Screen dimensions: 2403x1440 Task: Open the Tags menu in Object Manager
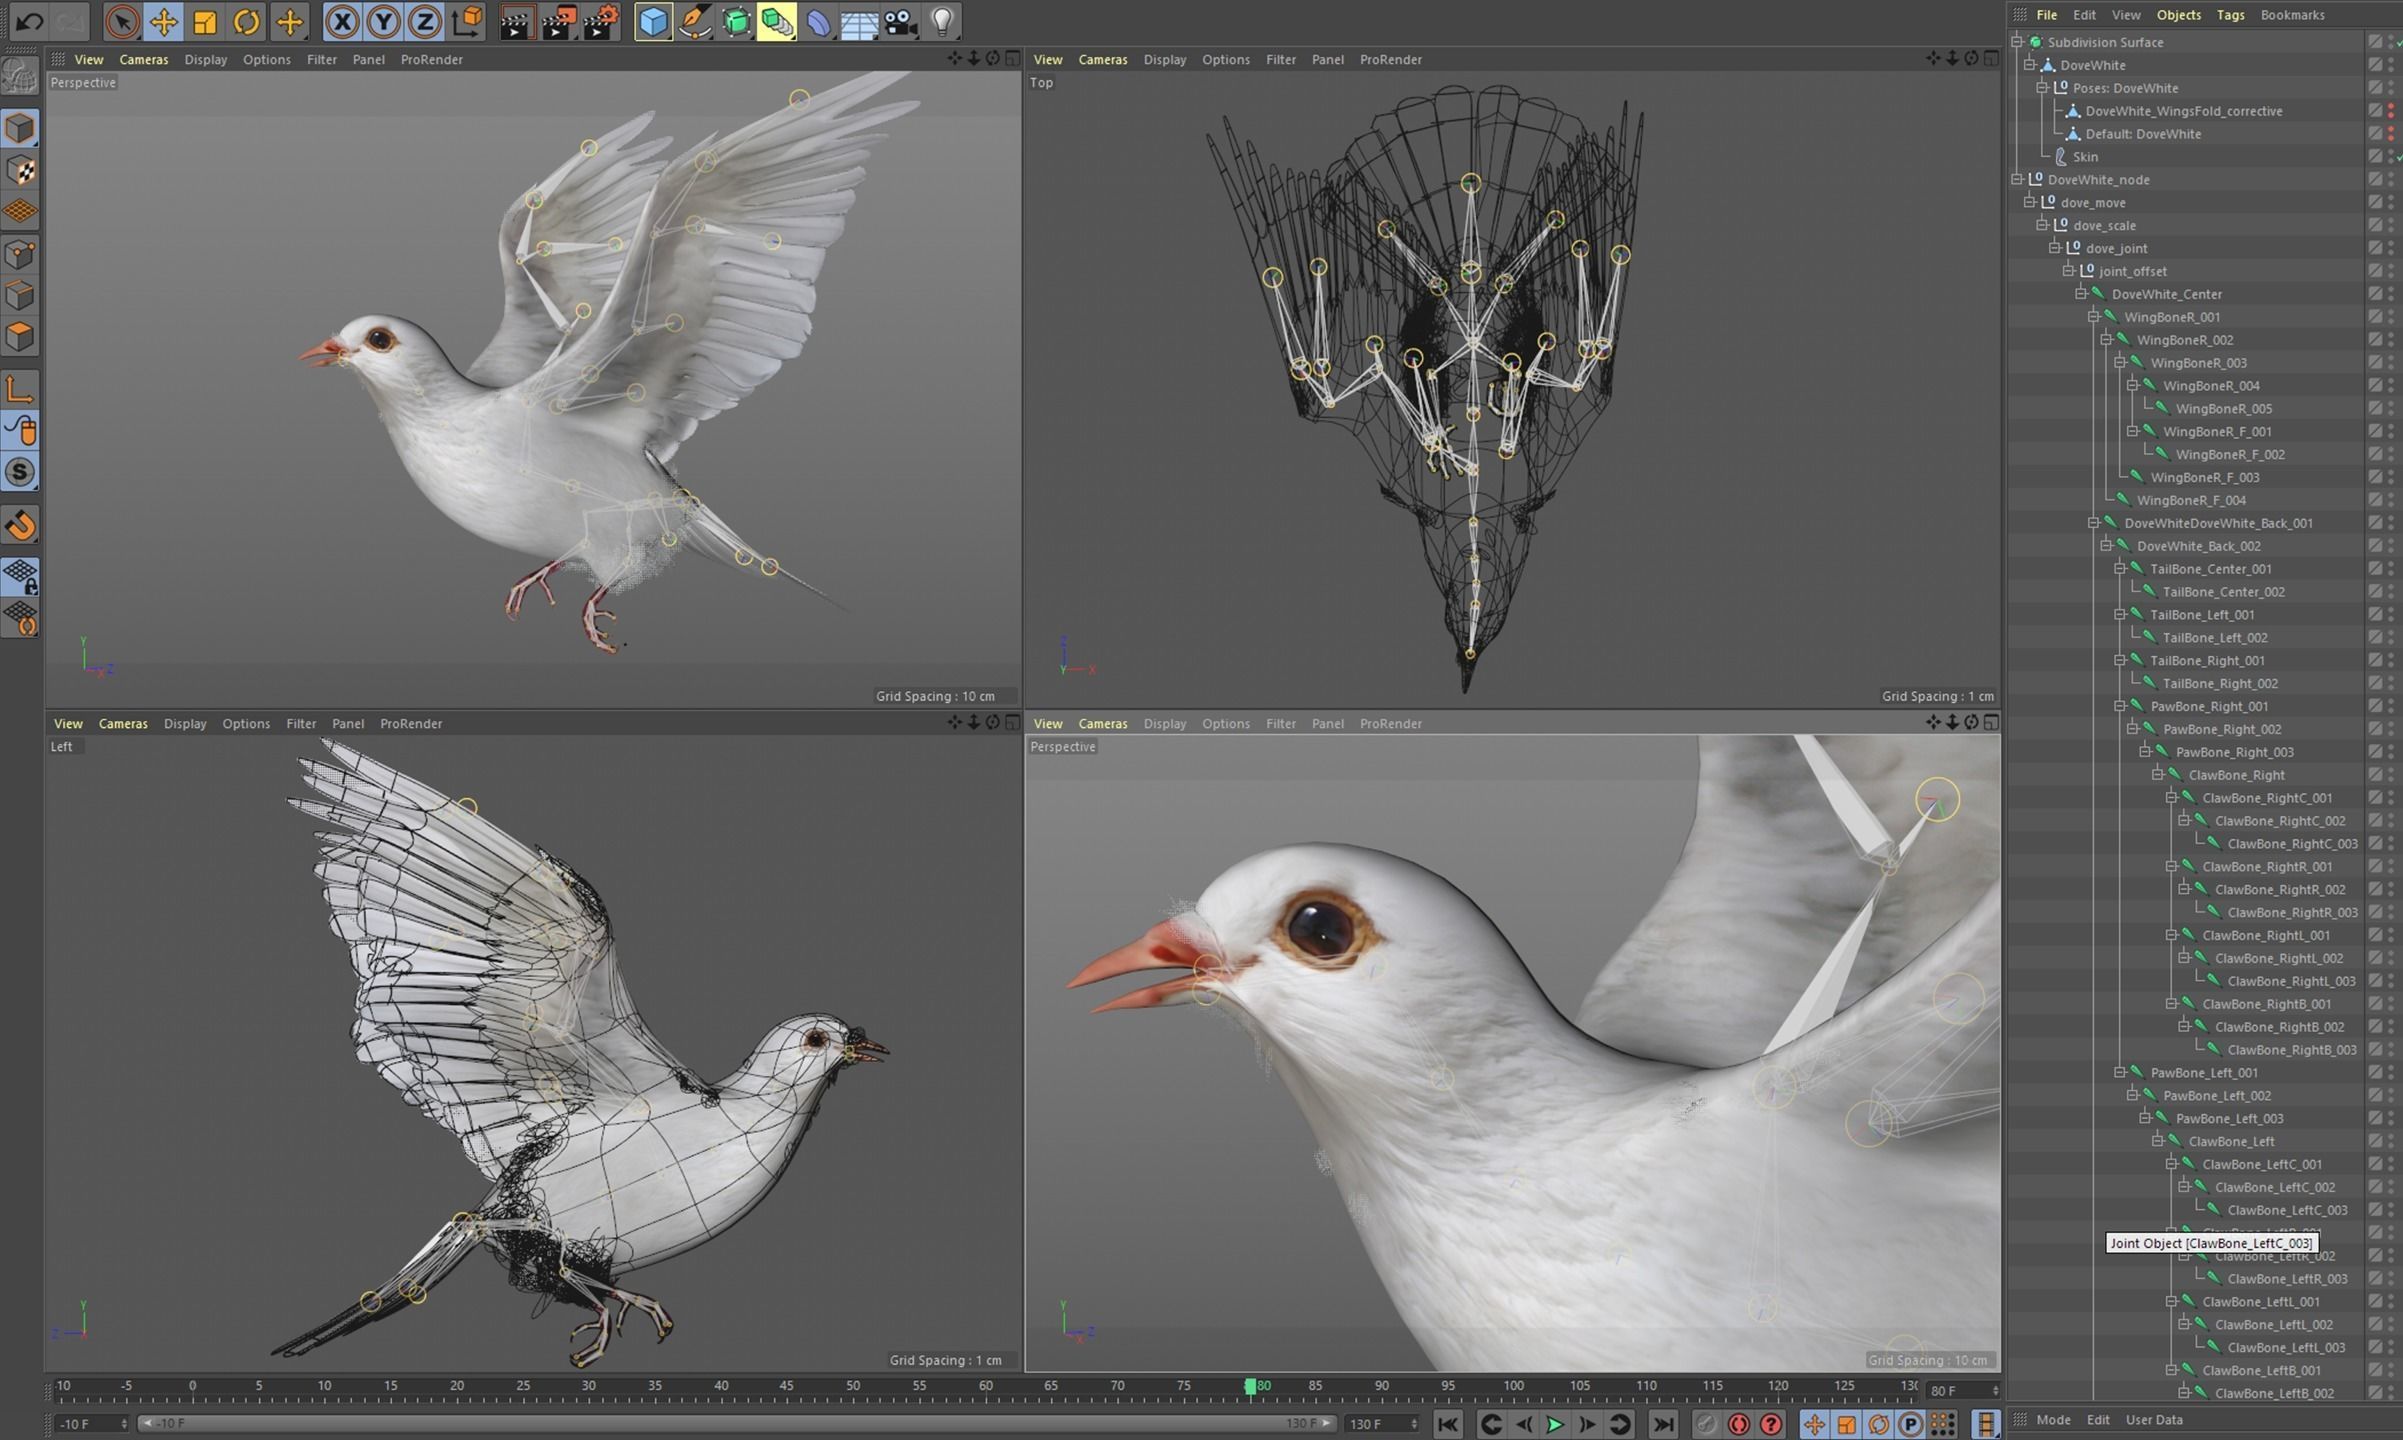pos(2230,15)
